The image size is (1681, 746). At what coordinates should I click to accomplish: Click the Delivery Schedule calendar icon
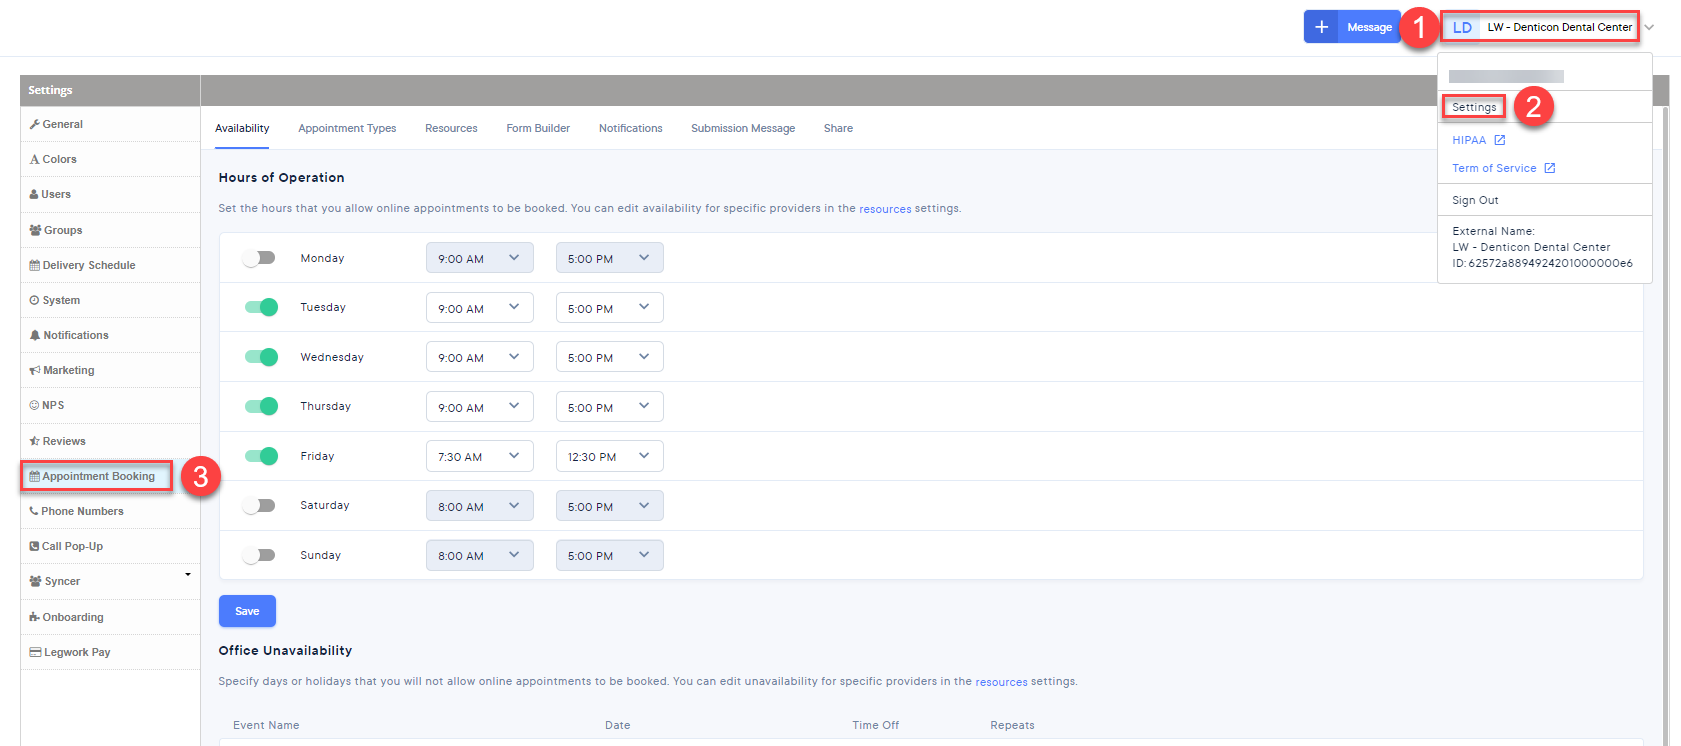click(35, 266)
